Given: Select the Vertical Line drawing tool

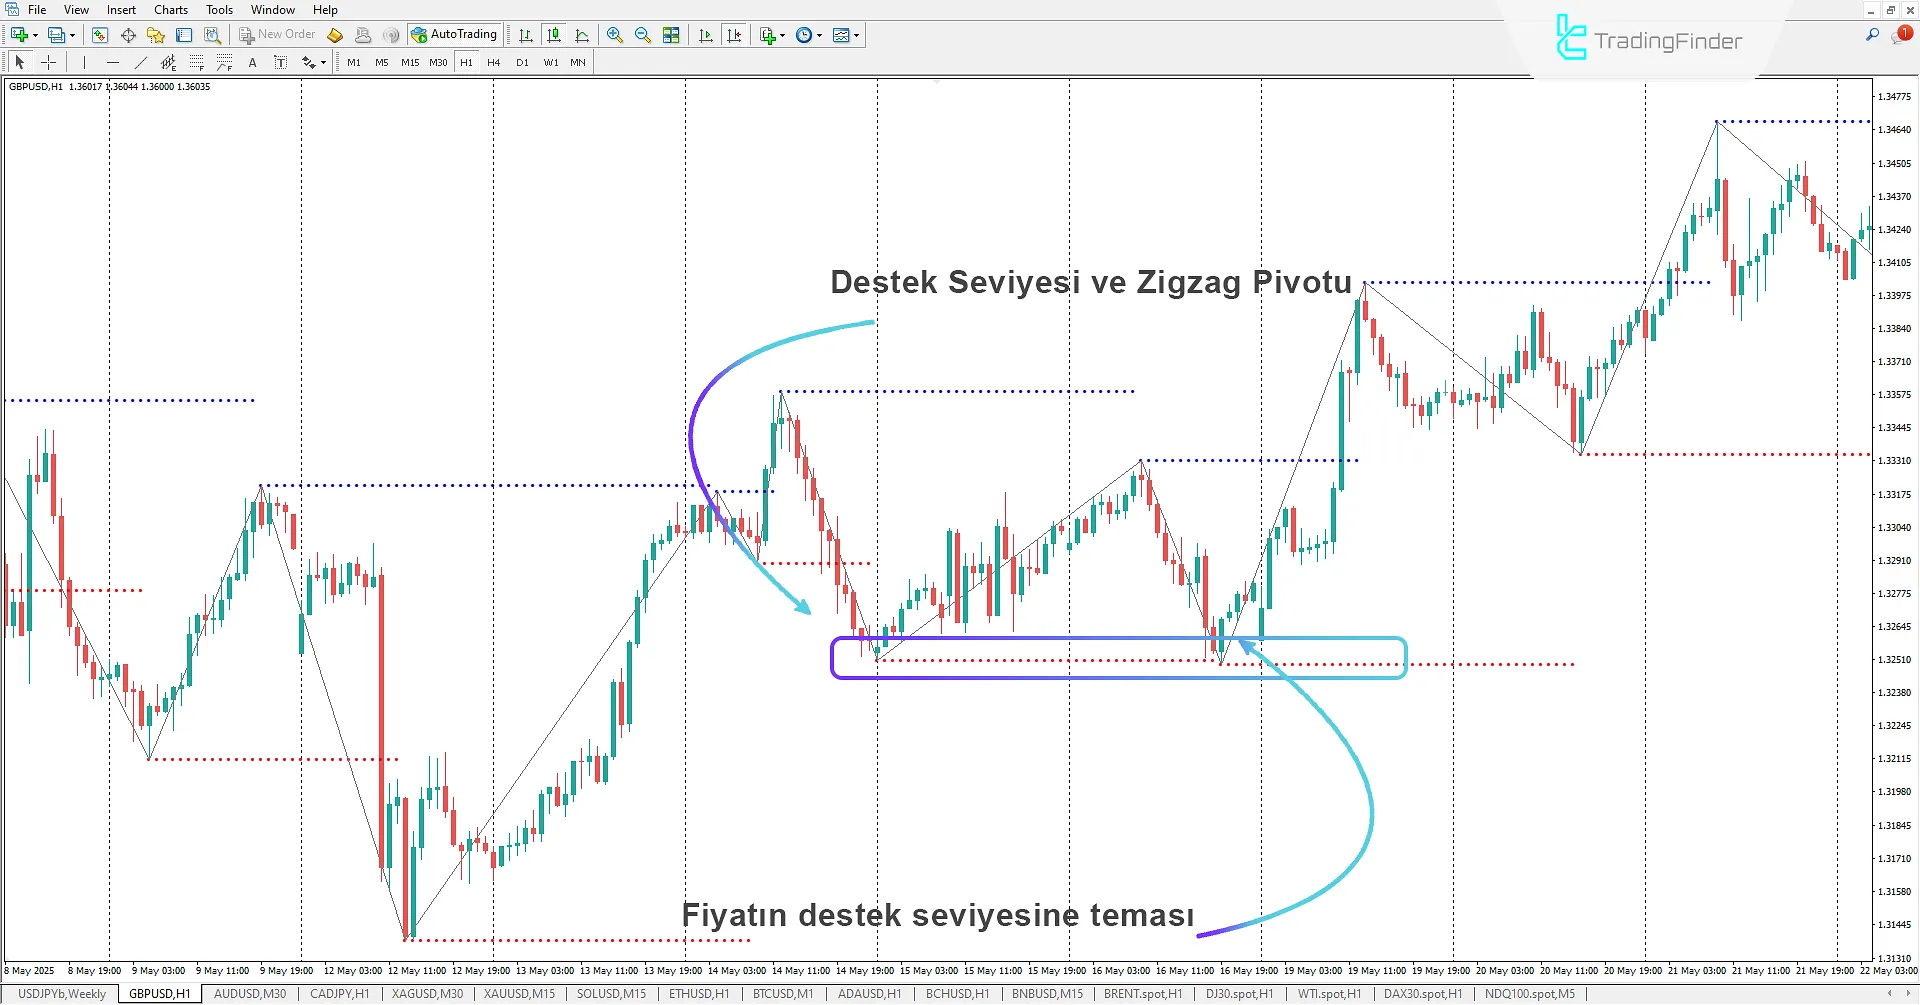Looking at the screenshot, I should click(x=84, y=61).
